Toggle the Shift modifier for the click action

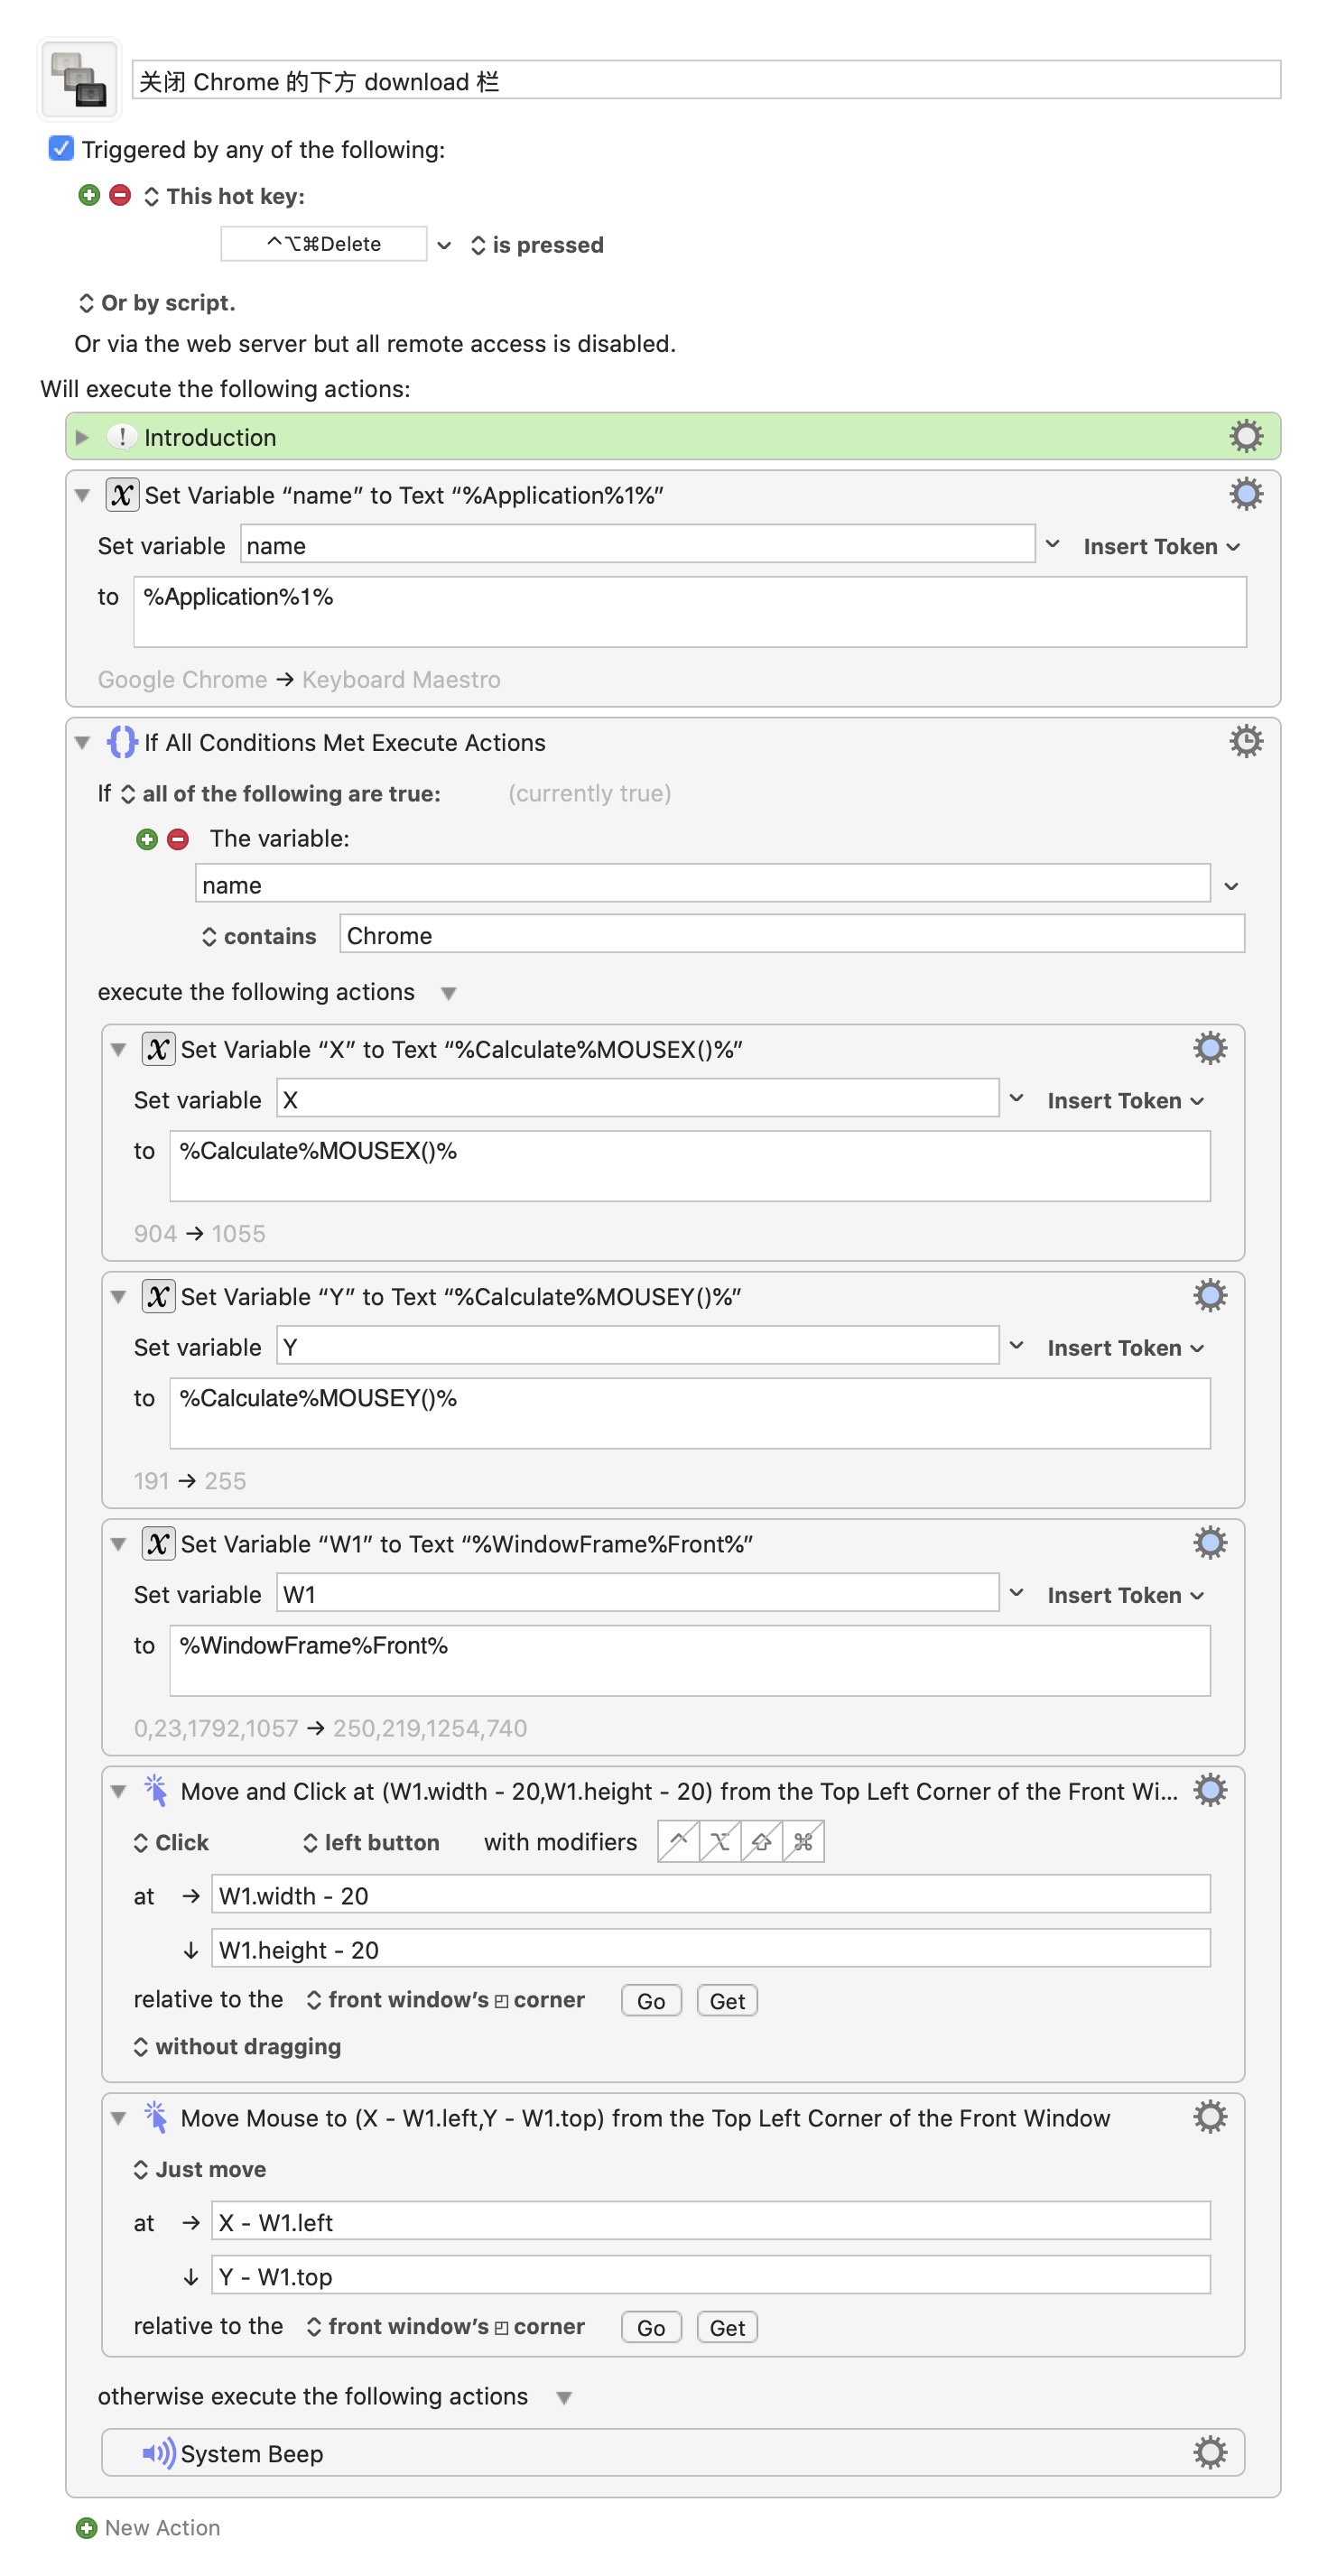coord(761,1841)
